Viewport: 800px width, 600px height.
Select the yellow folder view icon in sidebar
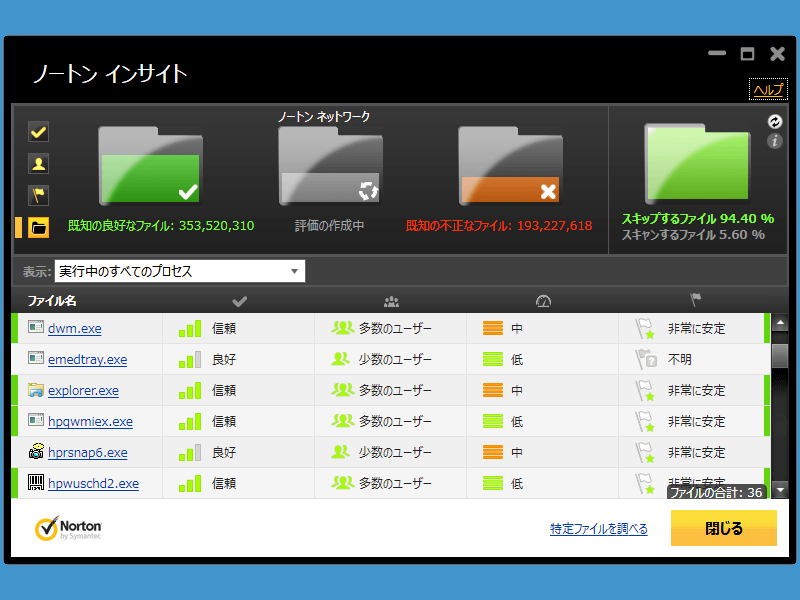point(38,228)
